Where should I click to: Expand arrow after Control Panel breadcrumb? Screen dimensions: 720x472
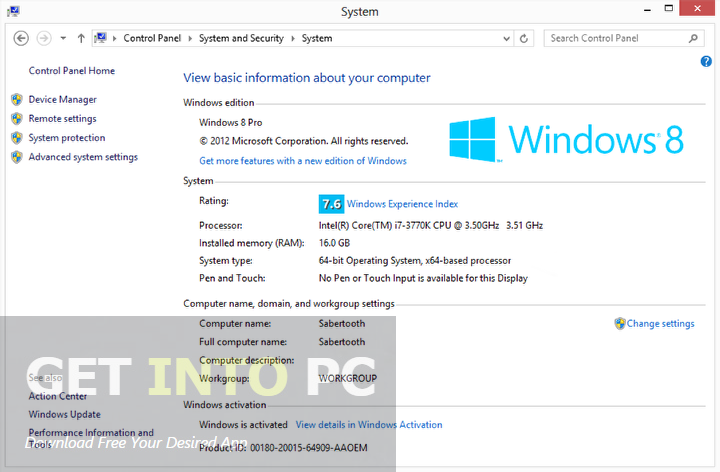[x=190, y=39]
